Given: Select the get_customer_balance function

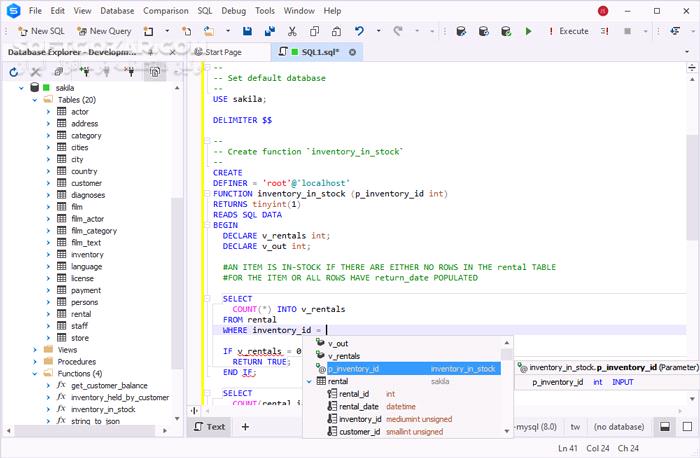Looking at the screenshot, I should click(x=109, y=386).
